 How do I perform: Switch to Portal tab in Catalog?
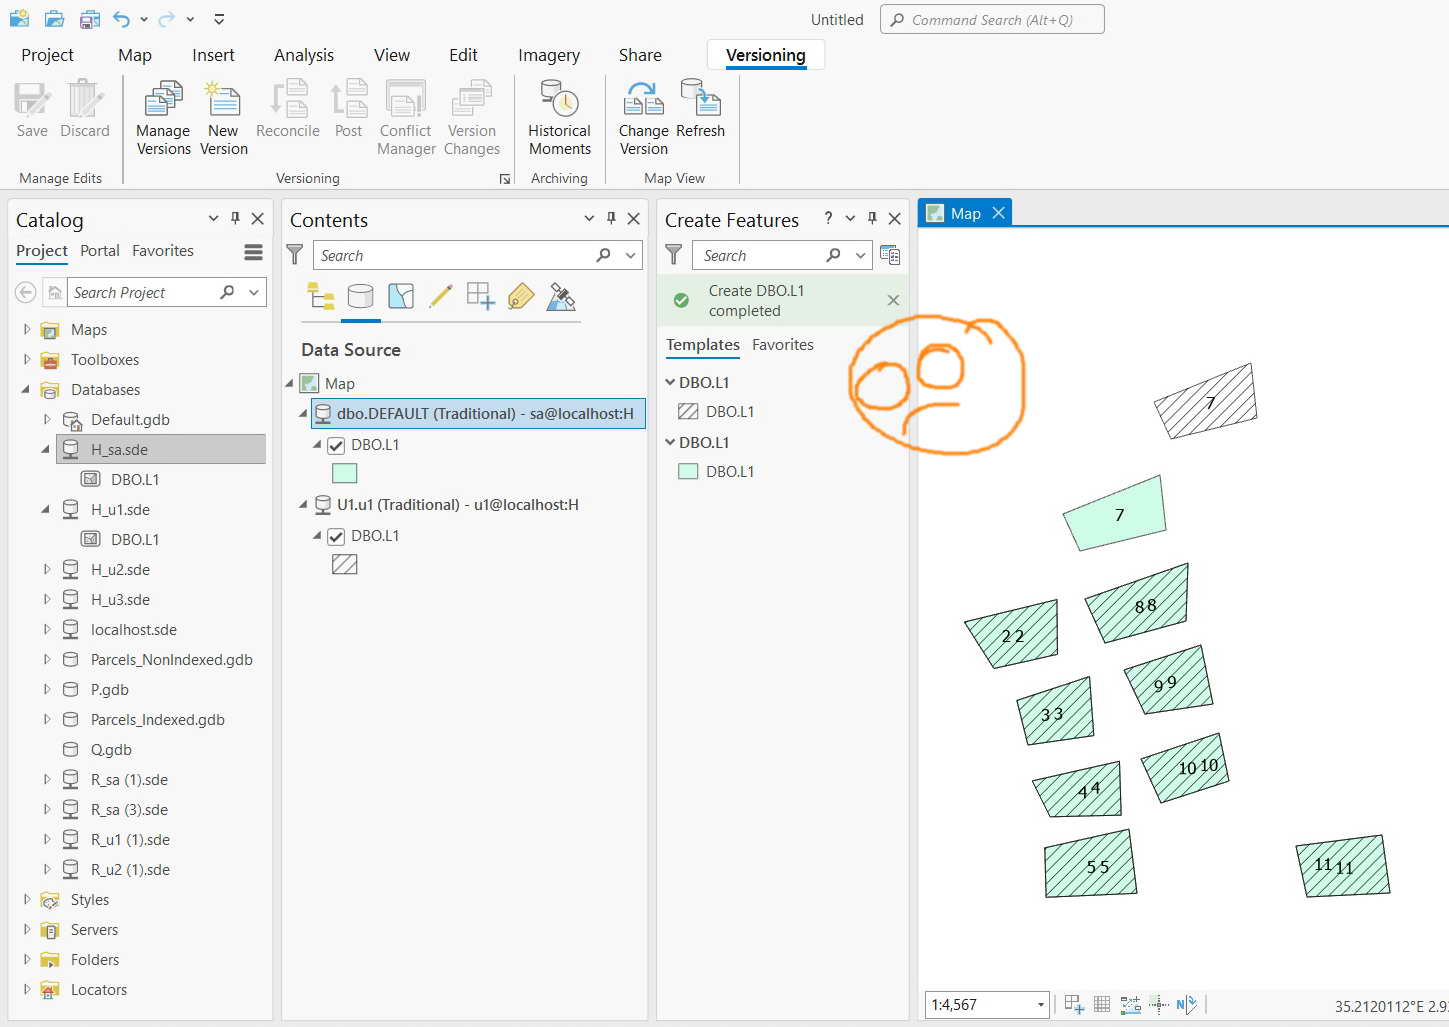(100, 251)
